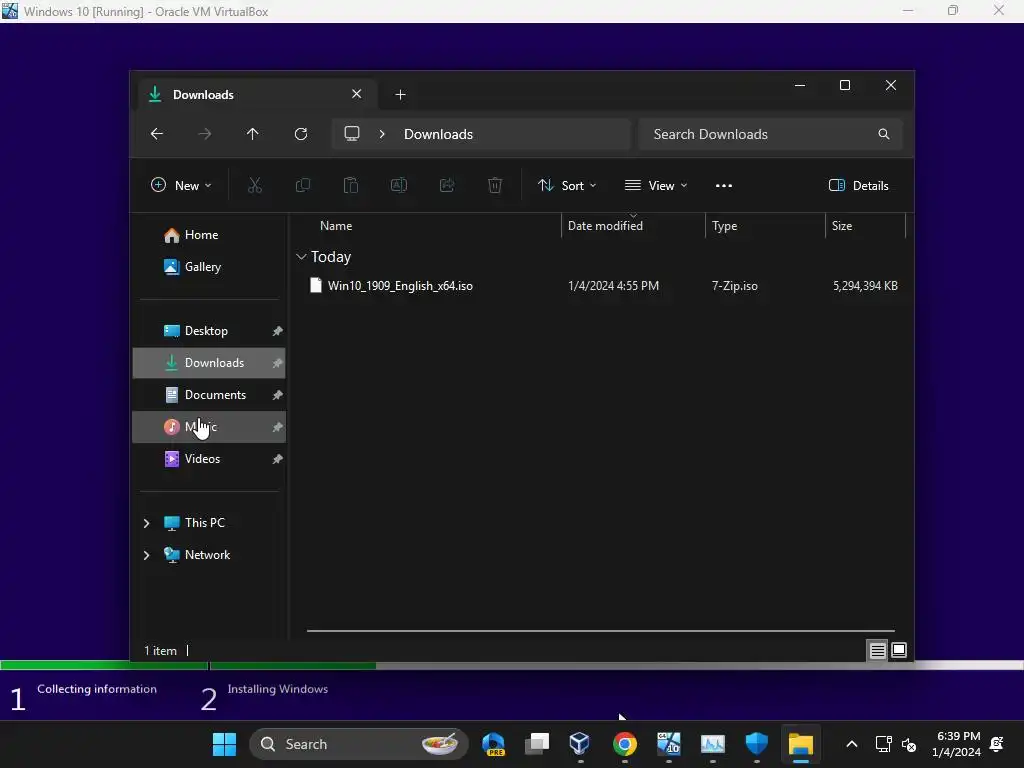Open pinned Desktop folder
The height and width of the screenshot is (768, 1024).
click(x=209, y=330)
